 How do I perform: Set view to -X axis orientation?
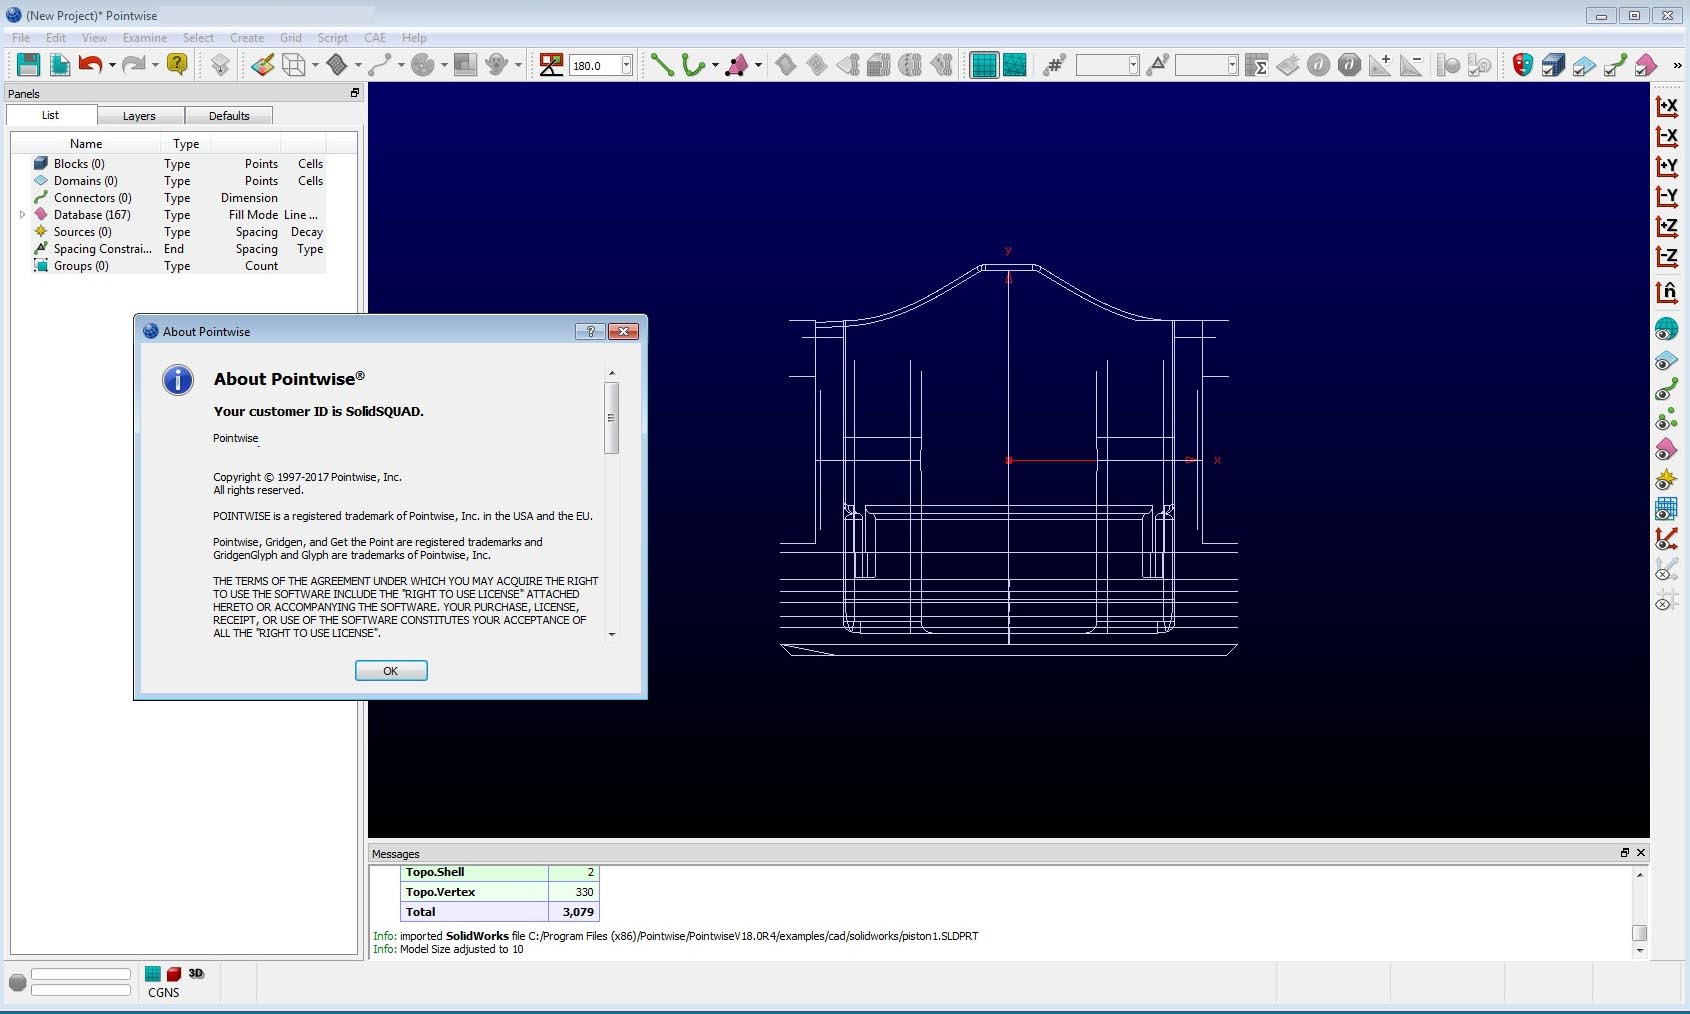pyautogui.click(x=1667, y=136)
